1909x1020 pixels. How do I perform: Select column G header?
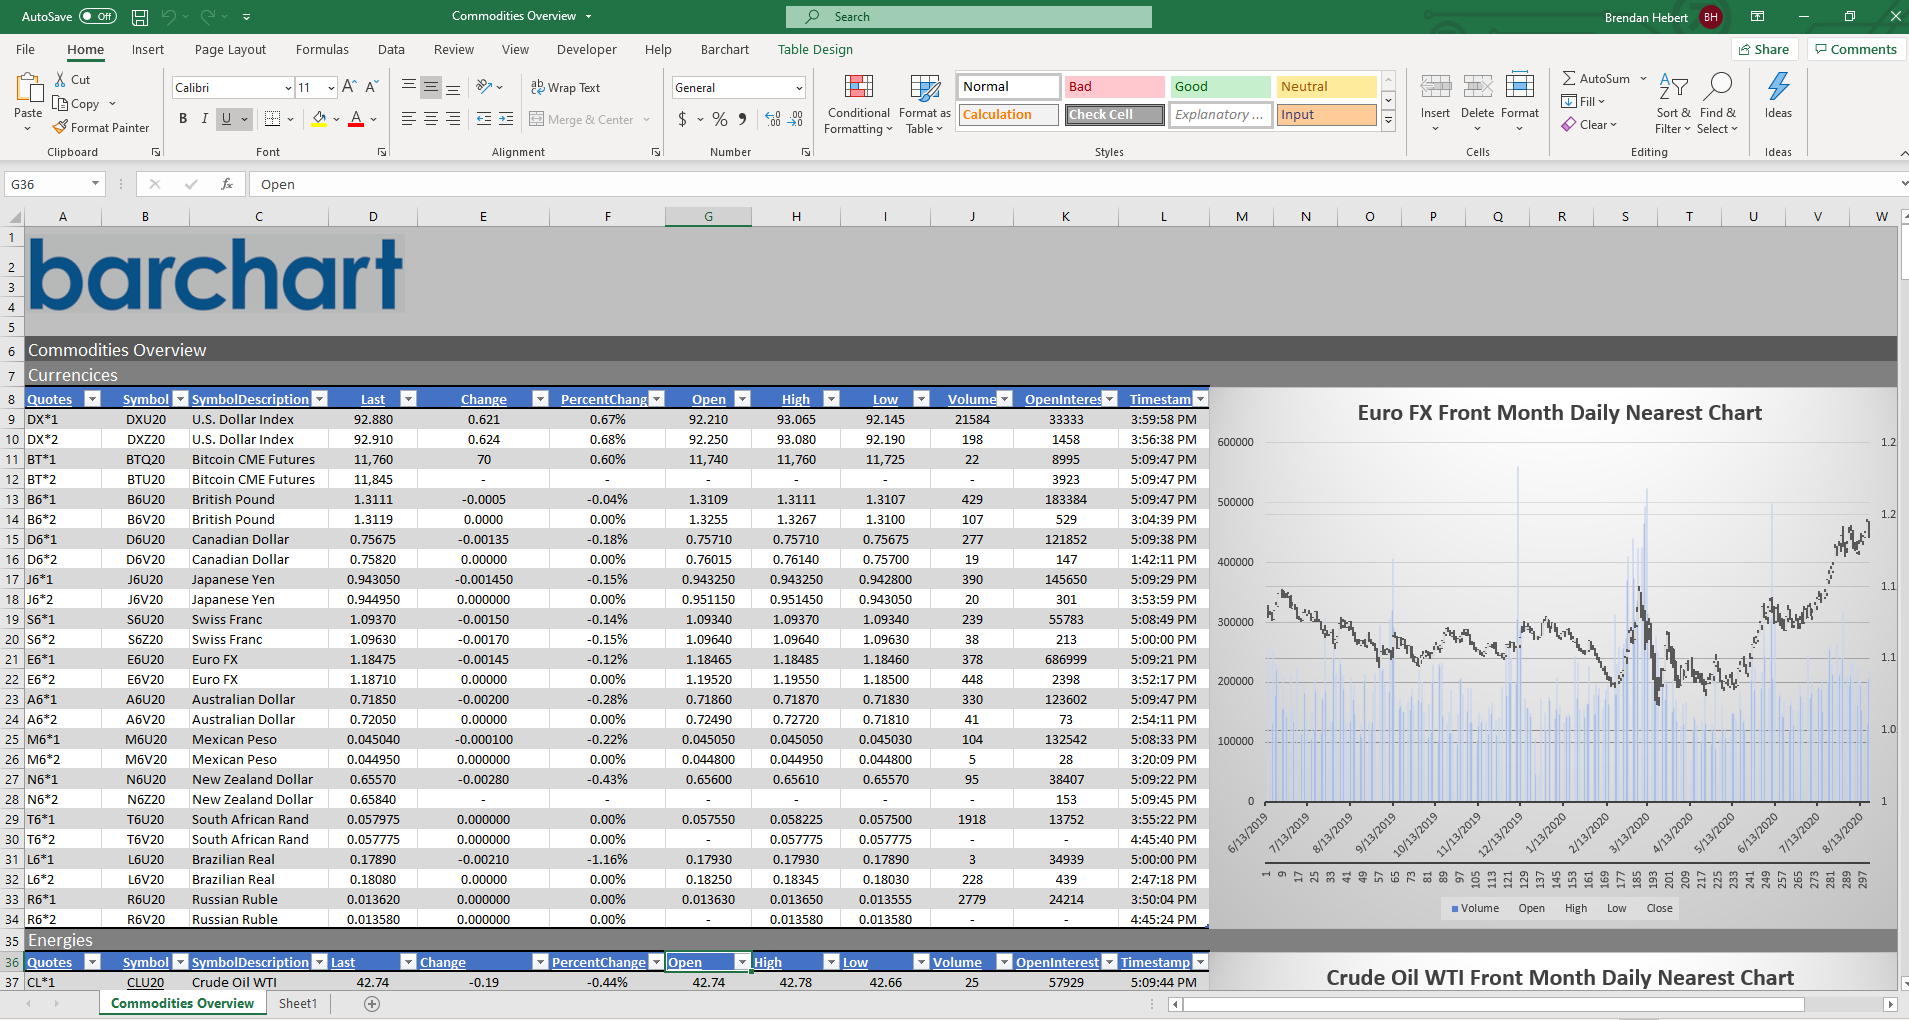click(708, 217)
